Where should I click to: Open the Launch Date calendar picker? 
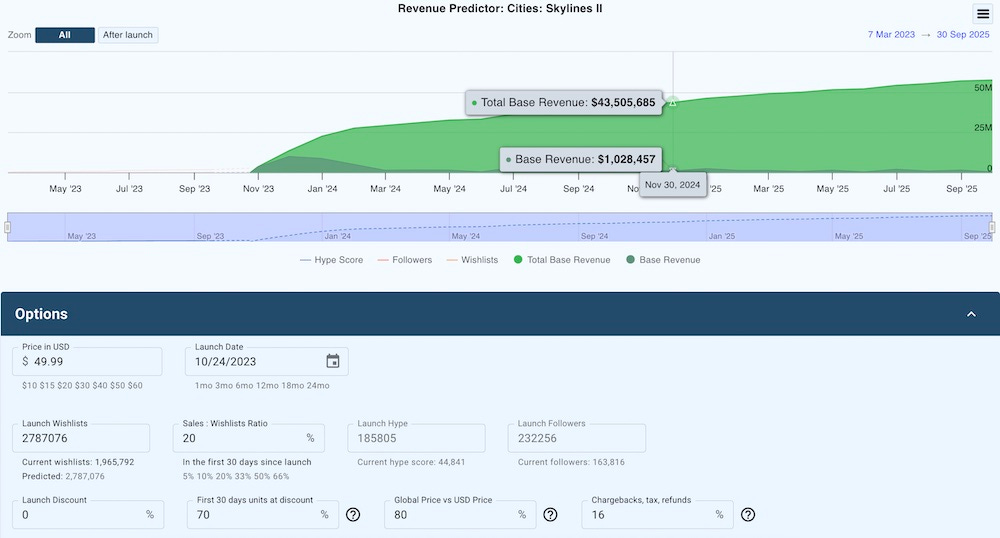[x=333, y=361]
